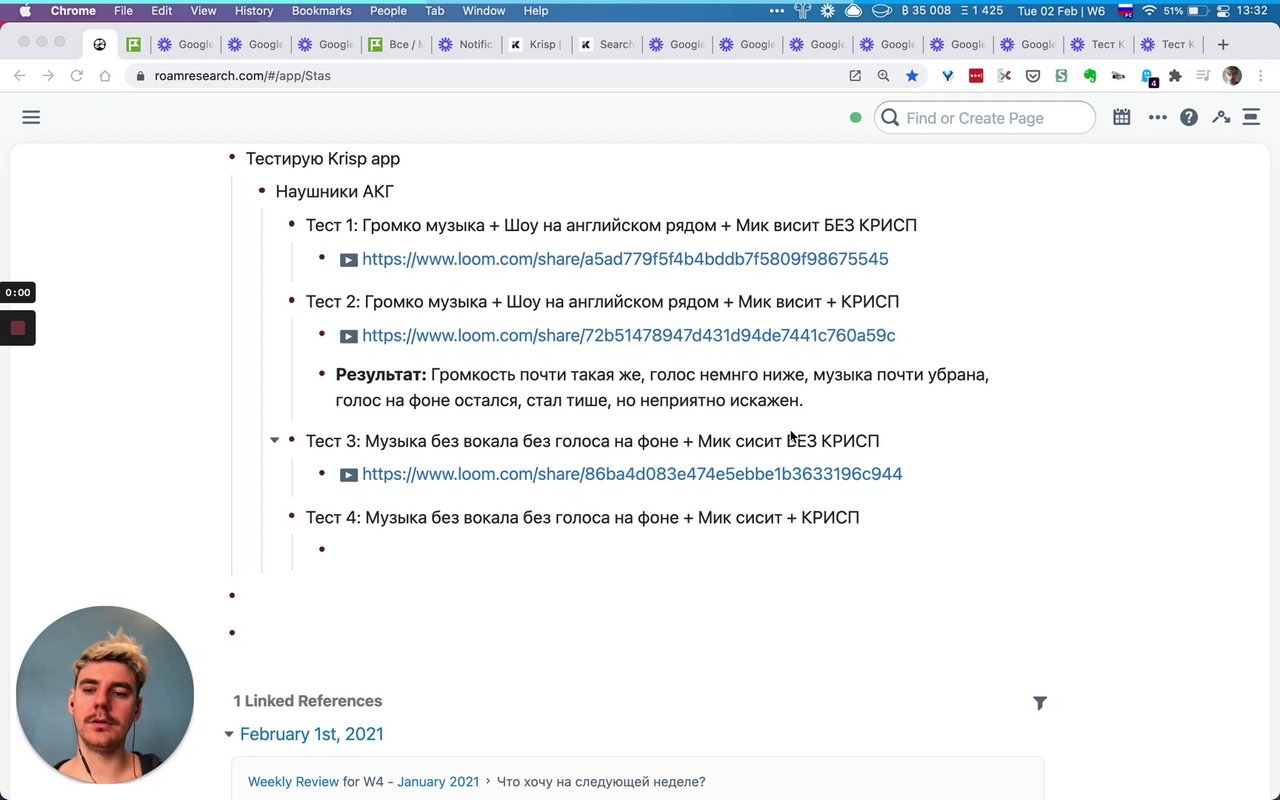1280x800 pixels.
Task: Play the Loom video embed for Тест 1
Action: click(x=348, y=260)
